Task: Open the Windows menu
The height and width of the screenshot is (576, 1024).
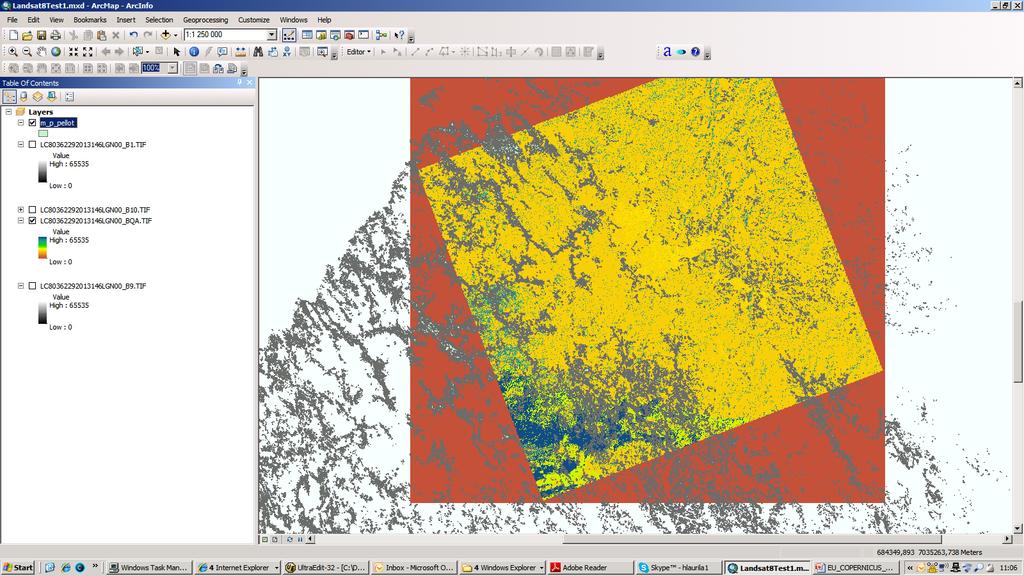Action: pos(293,20)
